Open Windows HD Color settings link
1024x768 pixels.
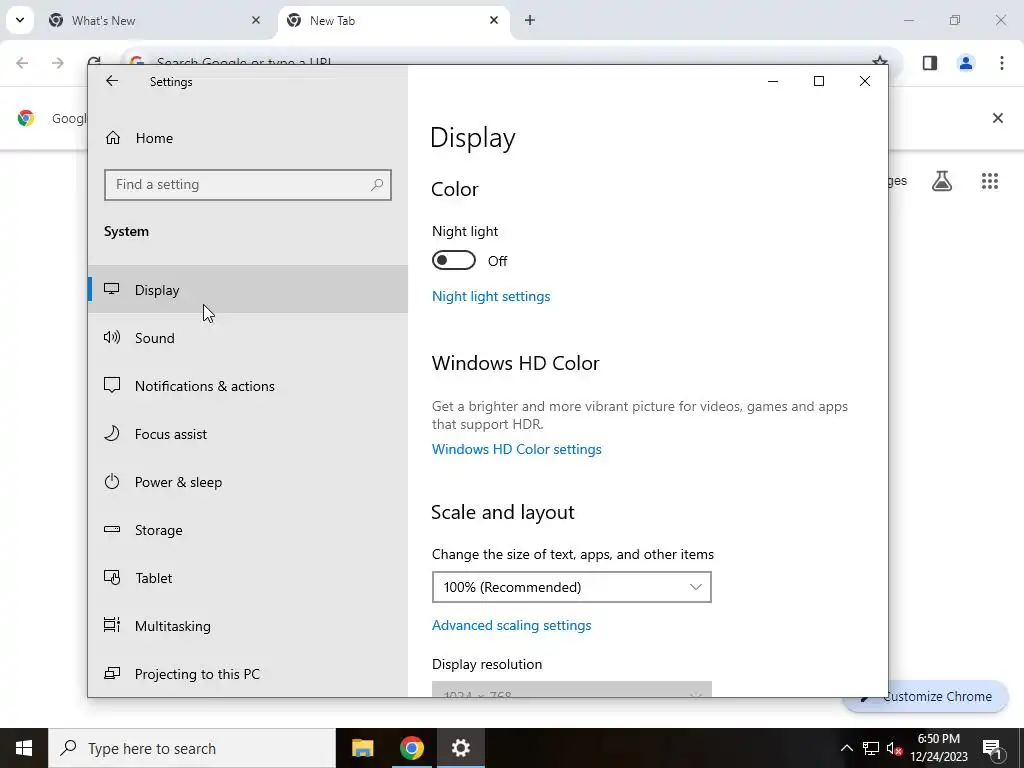(x=517, y=449)
